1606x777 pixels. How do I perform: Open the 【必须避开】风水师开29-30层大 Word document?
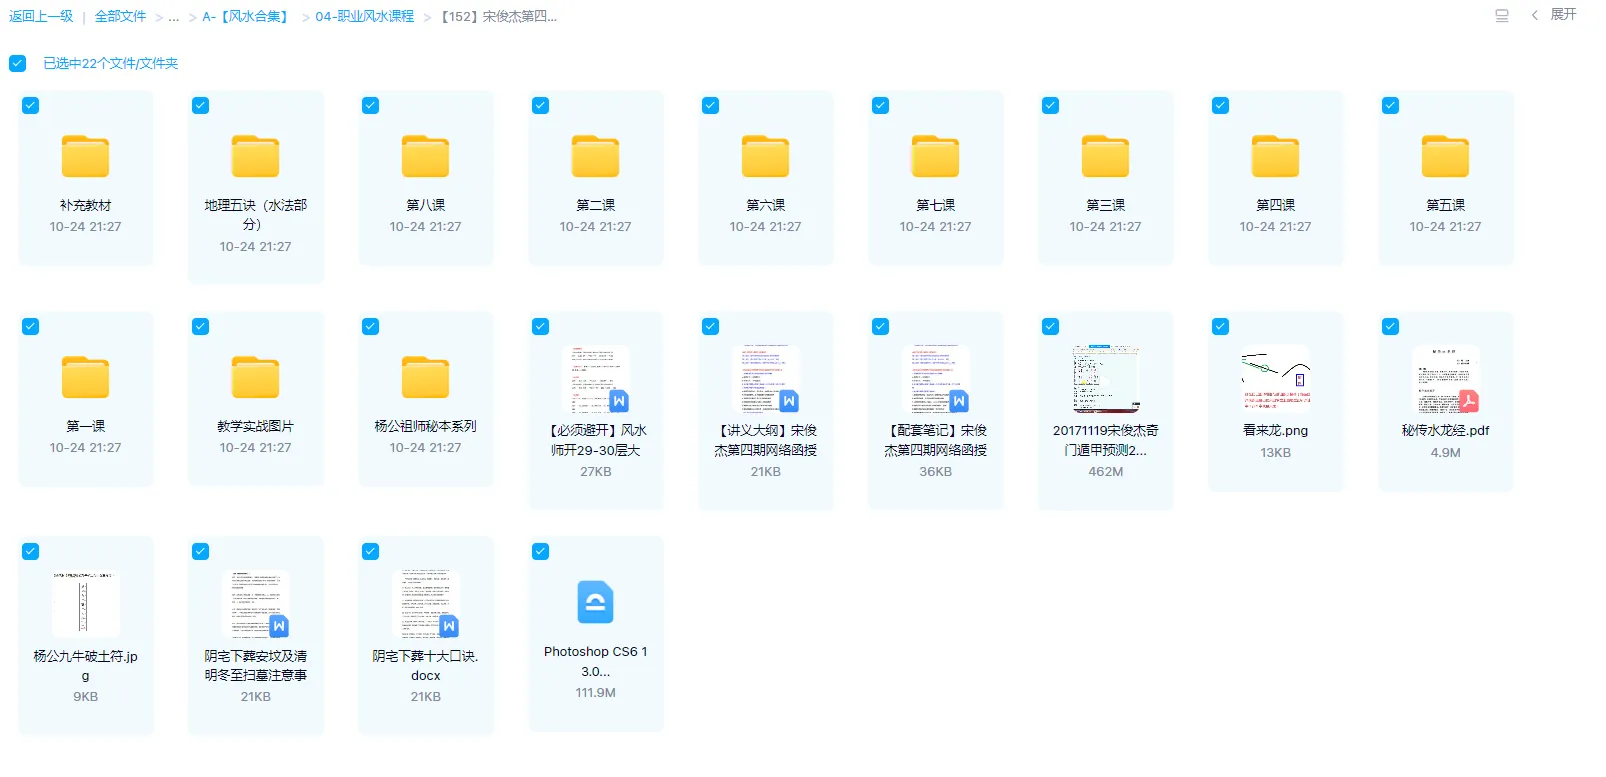tap(595, 379)
